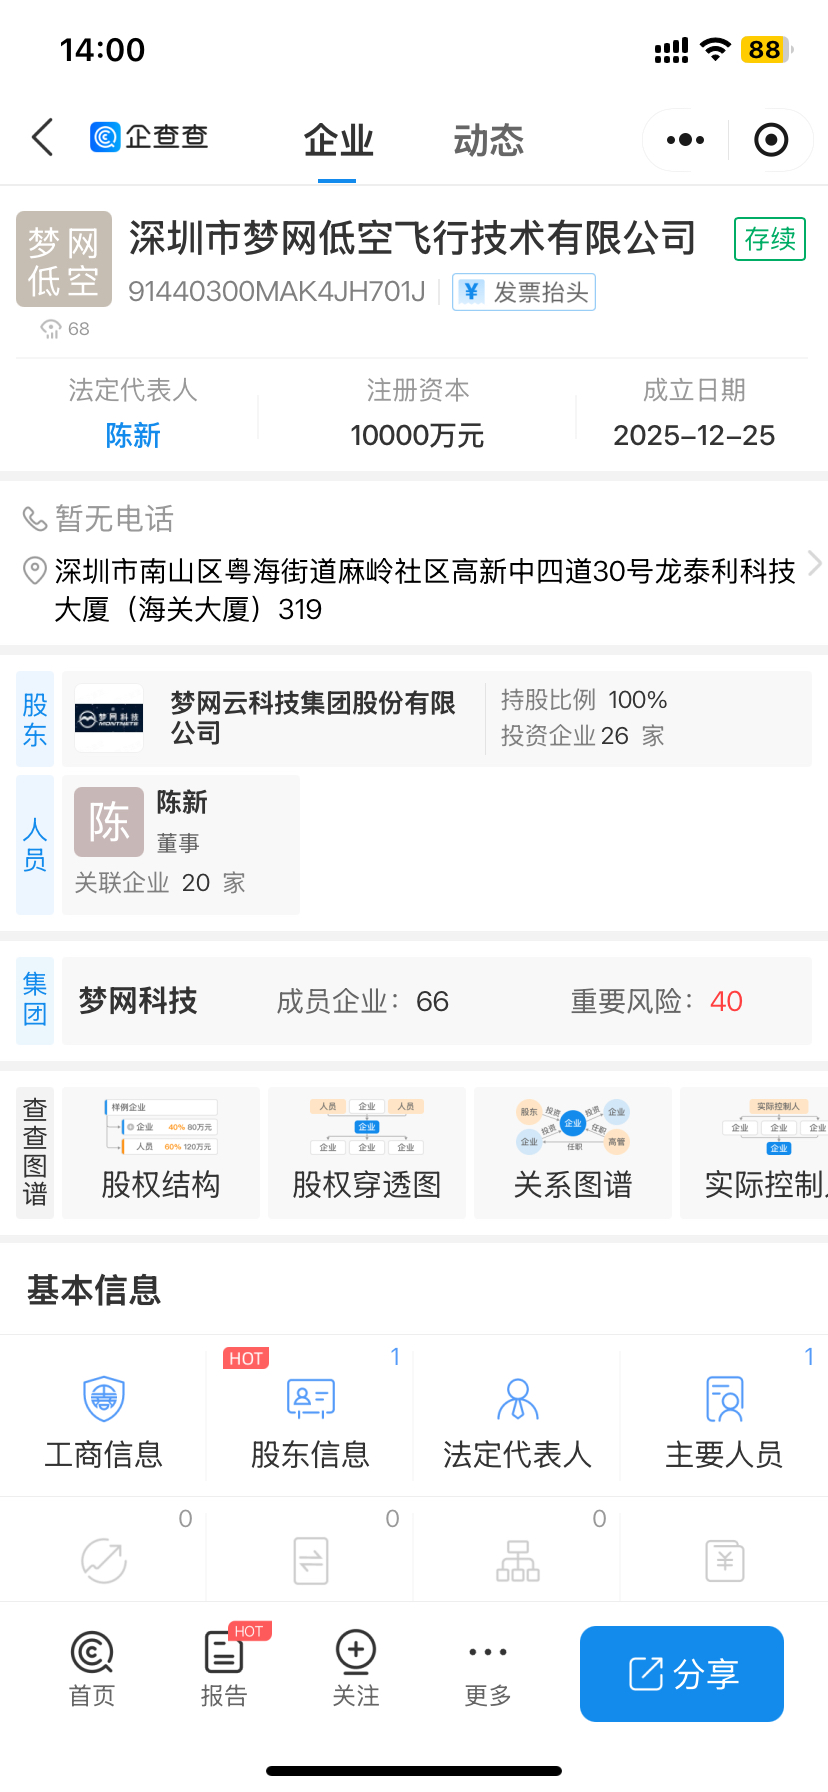
Task: Tap the 梦网低空 company logo tile
Action: point(64,259)
